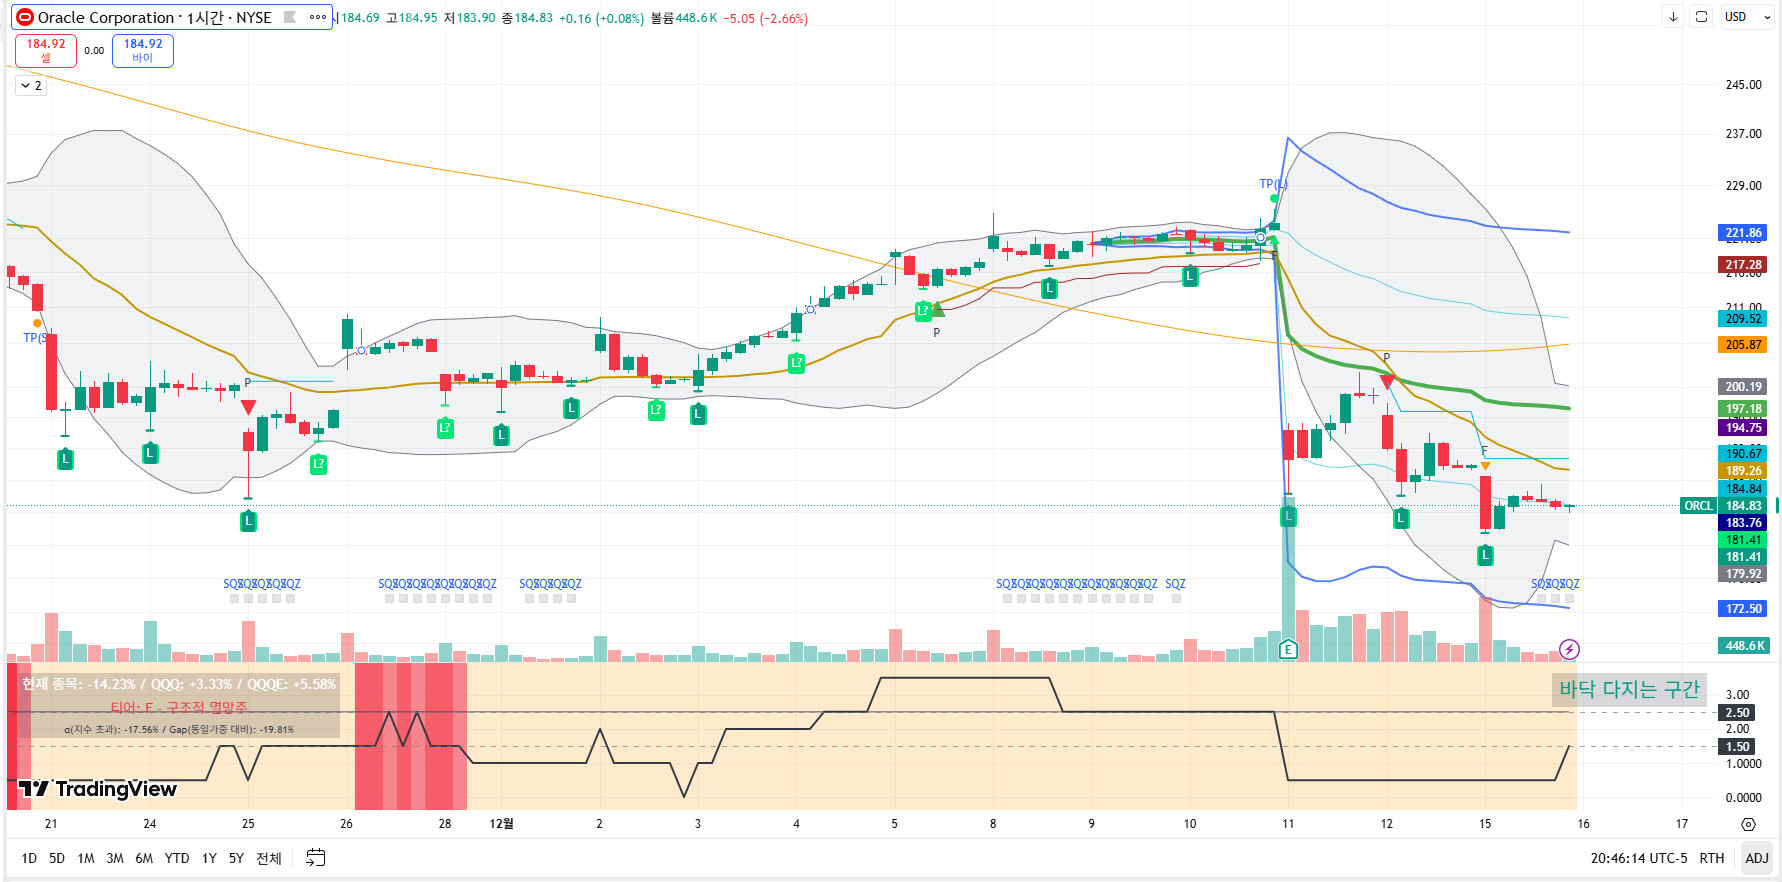Click the red 184.92 셀 sell button
The width and height of the screenshot is (1782, 882).
tap(46, 50)
